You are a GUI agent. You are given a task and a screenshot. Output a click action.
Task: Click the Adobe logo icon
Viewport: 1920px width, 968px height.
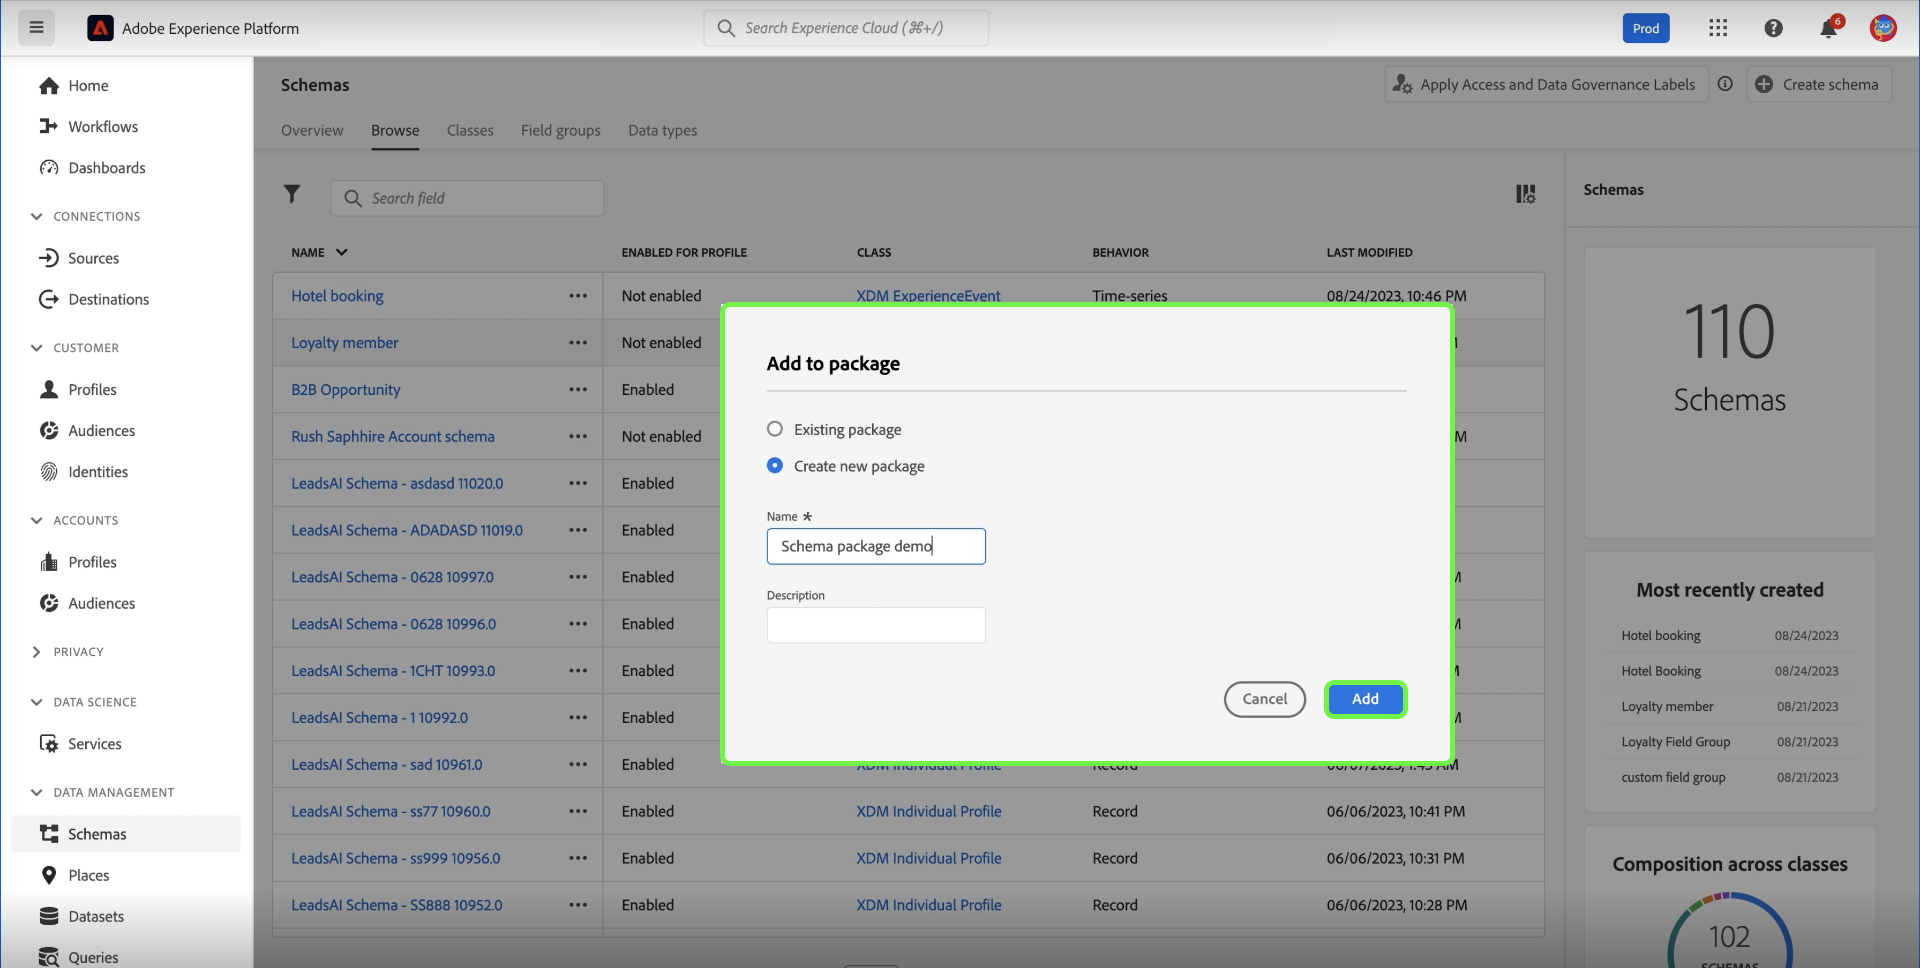click(100, 28)
